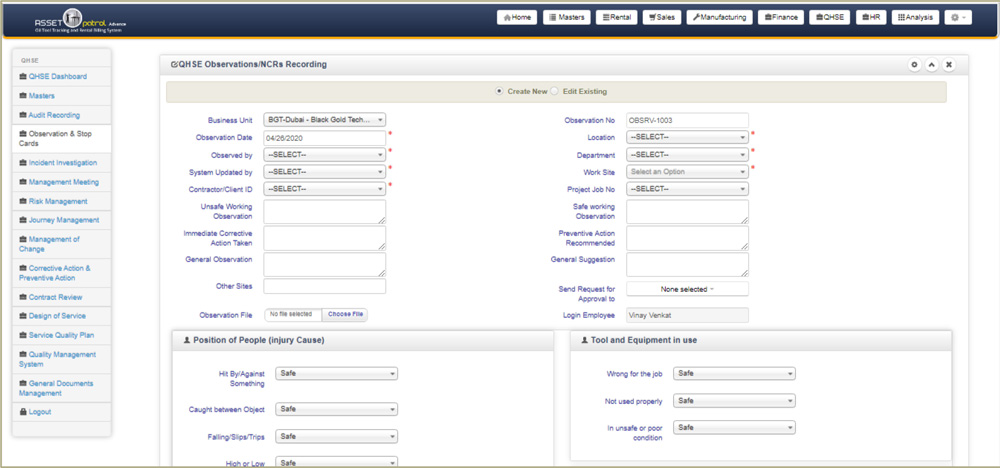The image size is (1000, 468).
Task: Open the None selected approval button
Action: click(x=686, y=289)
